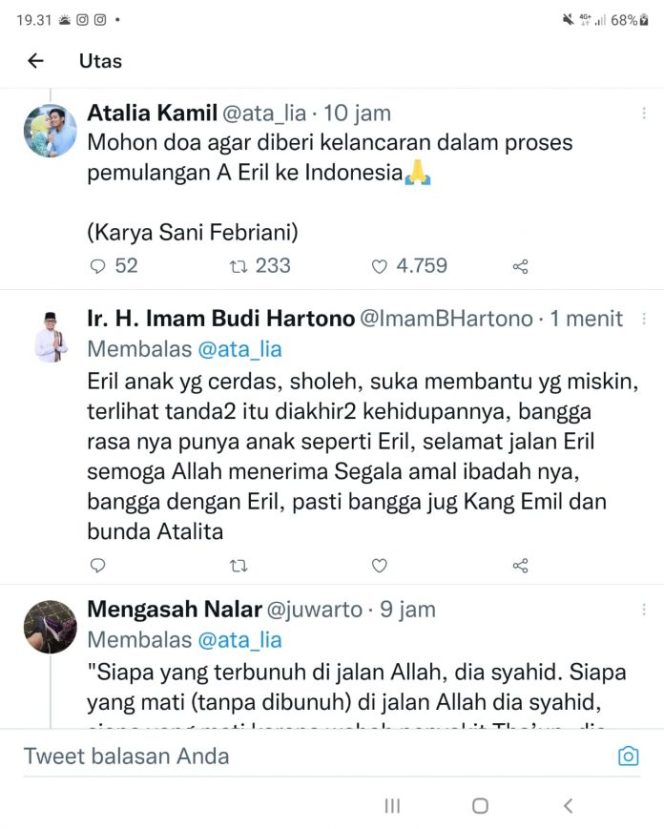Viewport: 664px width, 829px height.
Task: Open camera to attach photo to reply
Action: [629, 758]
